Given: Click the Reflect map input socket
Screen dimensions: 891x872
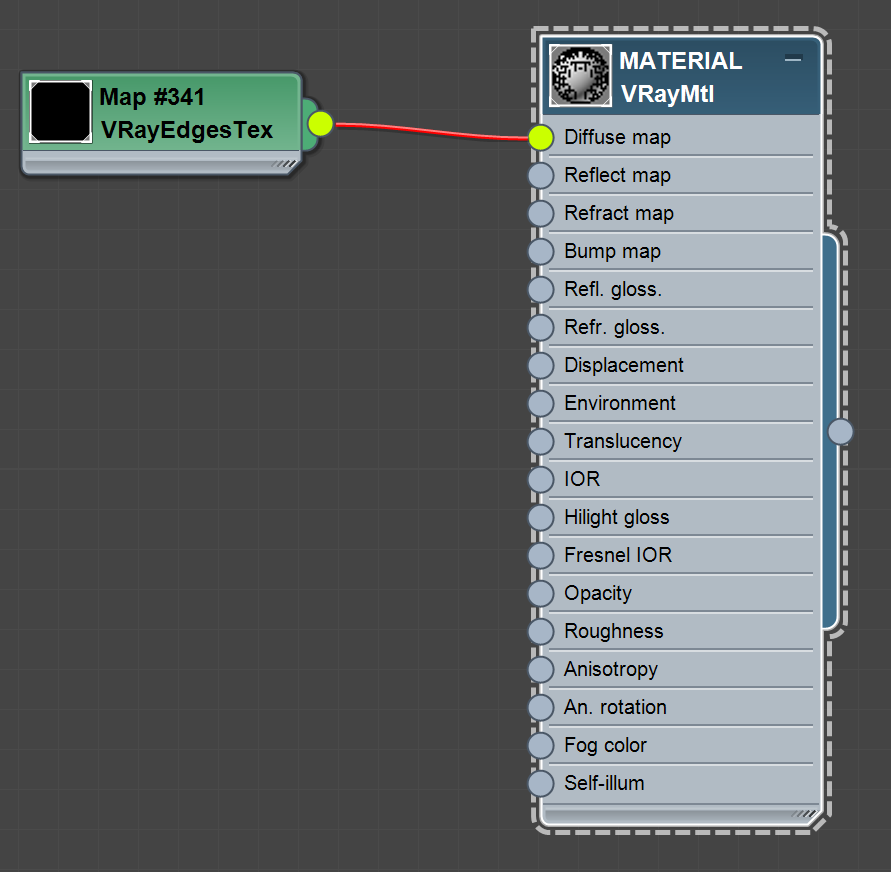Looking at the screenshot, I should [540, 176].
